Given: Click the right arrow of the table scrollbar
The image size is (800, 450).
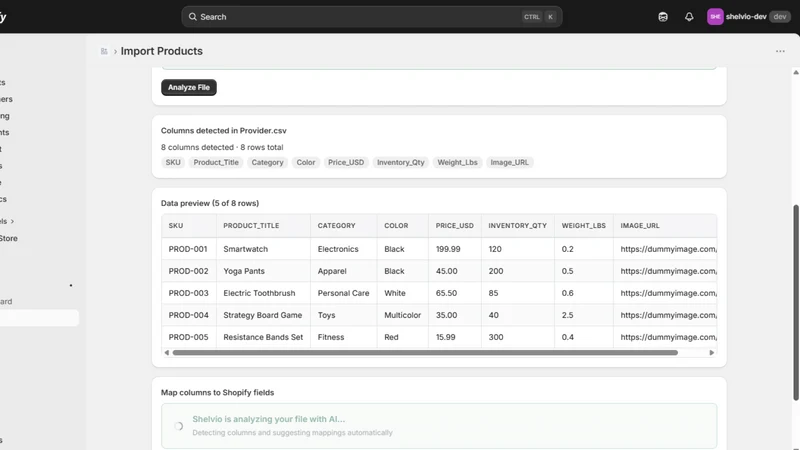Looking at the screenshot, I should click(712, 353).
